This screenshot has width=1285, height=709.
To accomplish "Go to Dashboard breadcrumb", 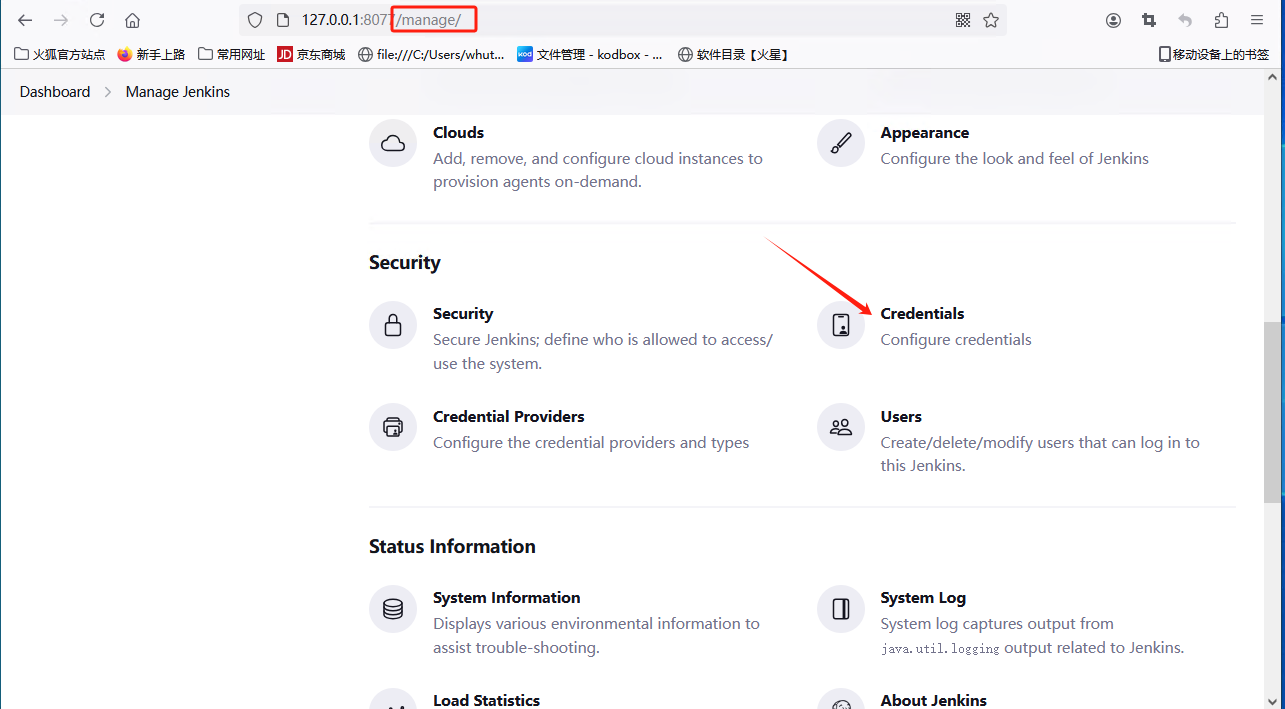I will click(x=55, y=92).
